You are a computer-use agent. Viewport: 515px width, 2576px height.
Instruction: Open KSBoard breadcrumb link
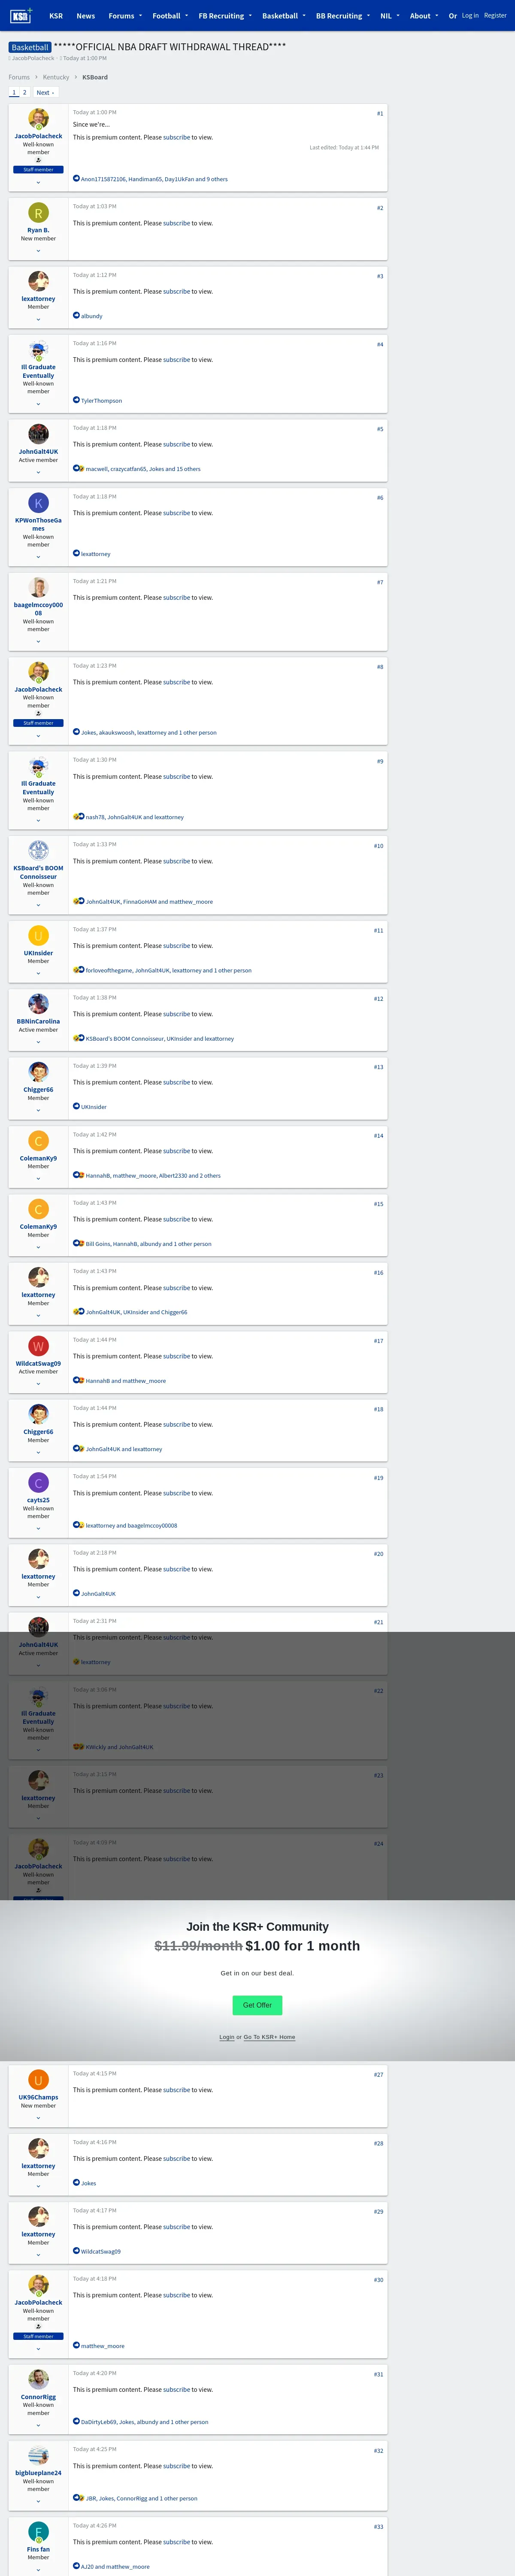click(x=95, y=77)
